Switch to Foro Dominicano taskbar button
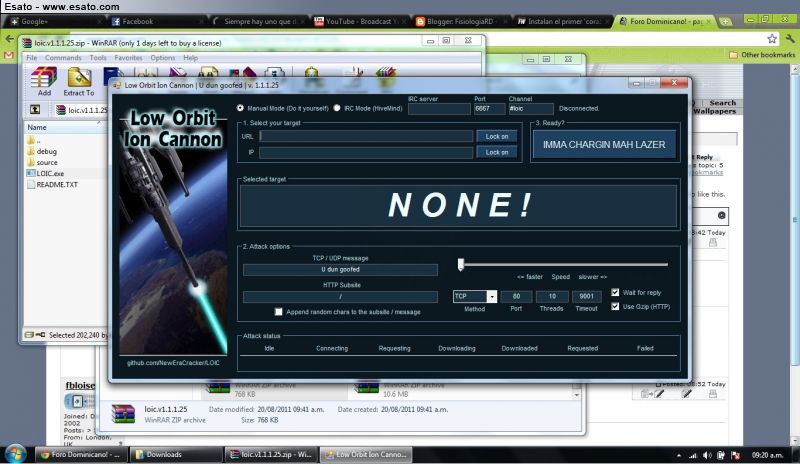The height and width of the screenshot is (464, 800). coord(81,454)
